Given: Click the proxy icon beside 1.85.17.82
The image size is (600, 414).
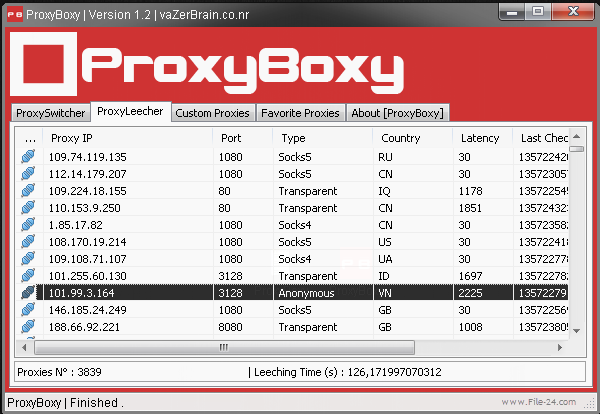Looking at the screenshot, I should tap(28, 225).
